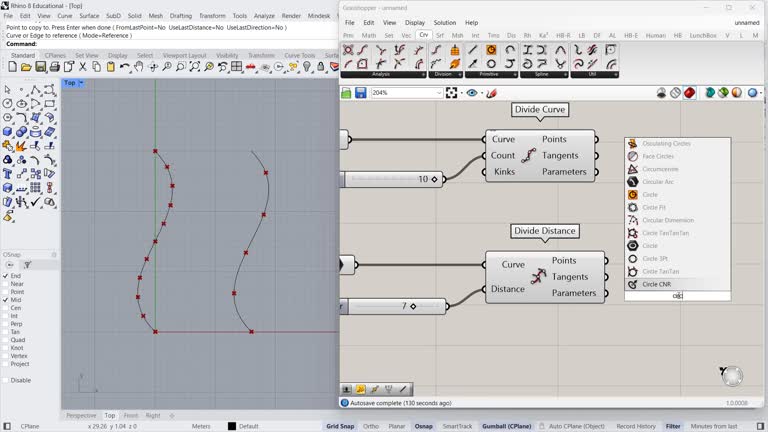The image size is (768, 432).
Task: Enable the Near object snap checkbox
Action: [x=6, y=284]
